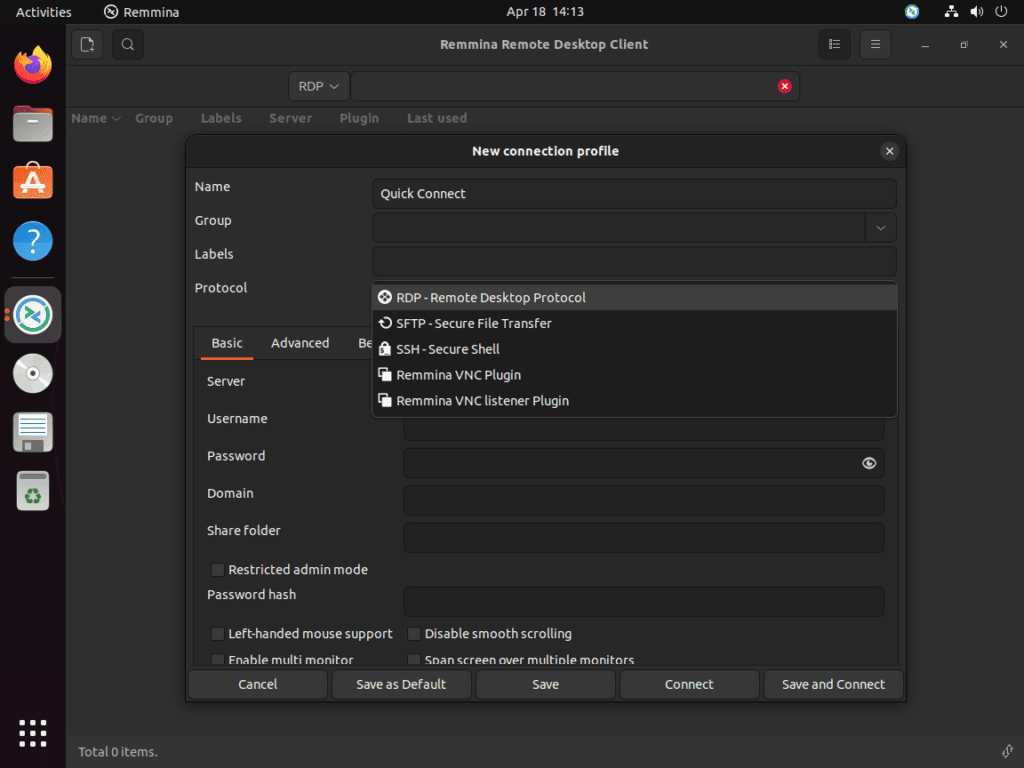Select the Basic tab
Screen dimensions: 1024x768
pyautogui.click(x=226, y=342)
